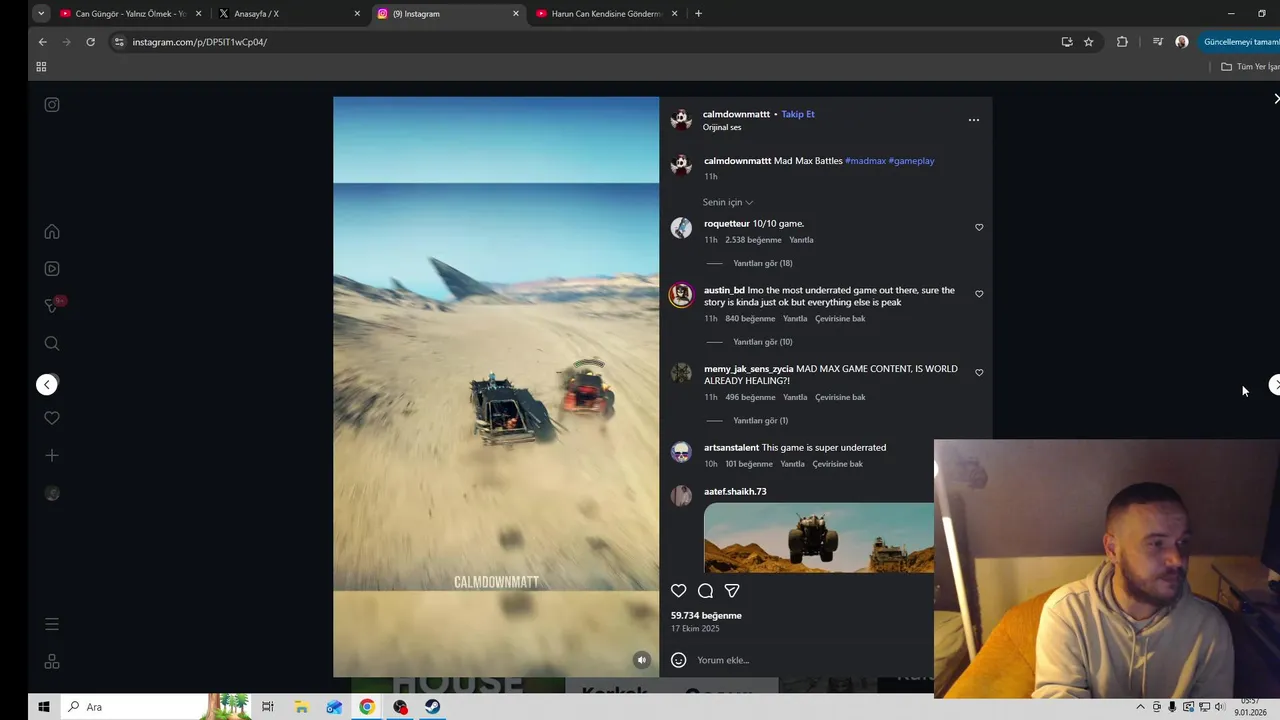1280x720 pixels.
Task: Click the Chrome address bar URL
Action: [200, 42]
